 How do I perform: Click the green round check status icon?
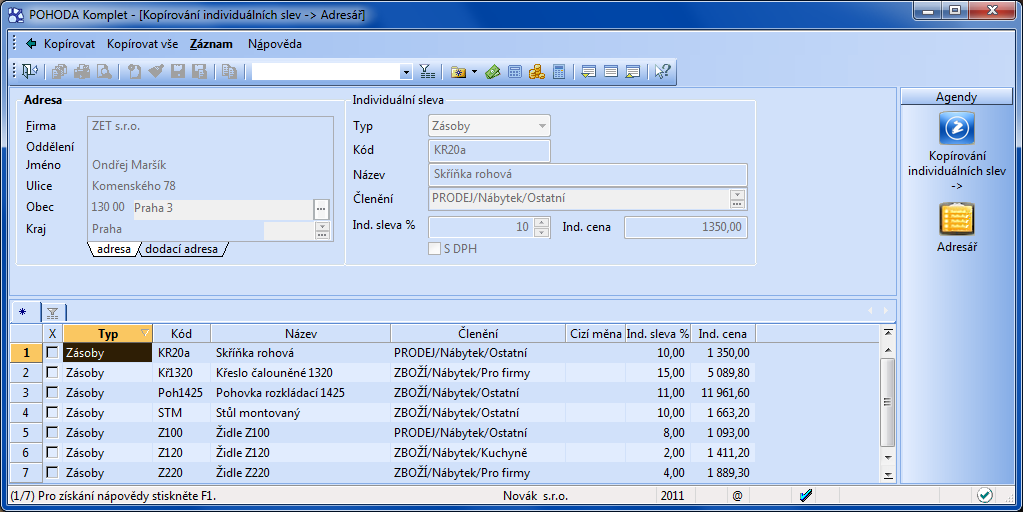(985, 496)
